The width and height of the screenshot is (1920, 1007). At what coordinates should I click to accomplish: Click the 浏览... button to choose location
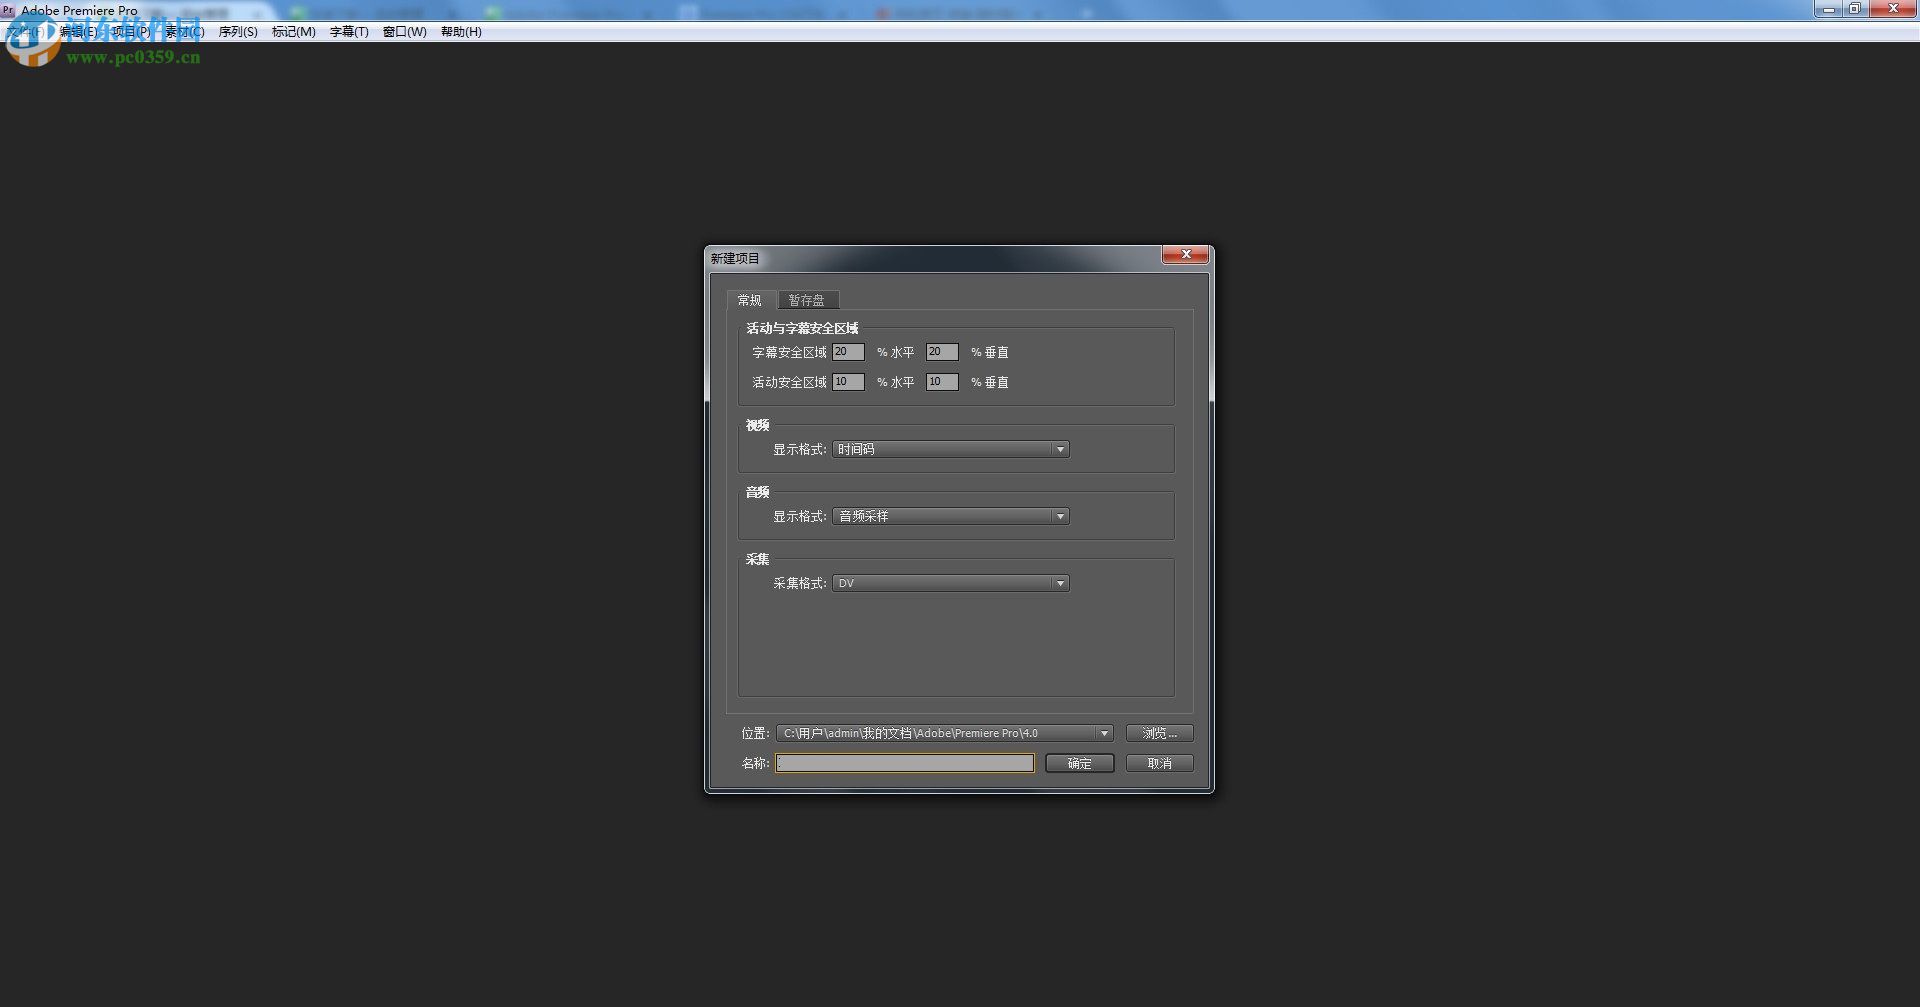pyautogui.click(x=1159, y=732)
